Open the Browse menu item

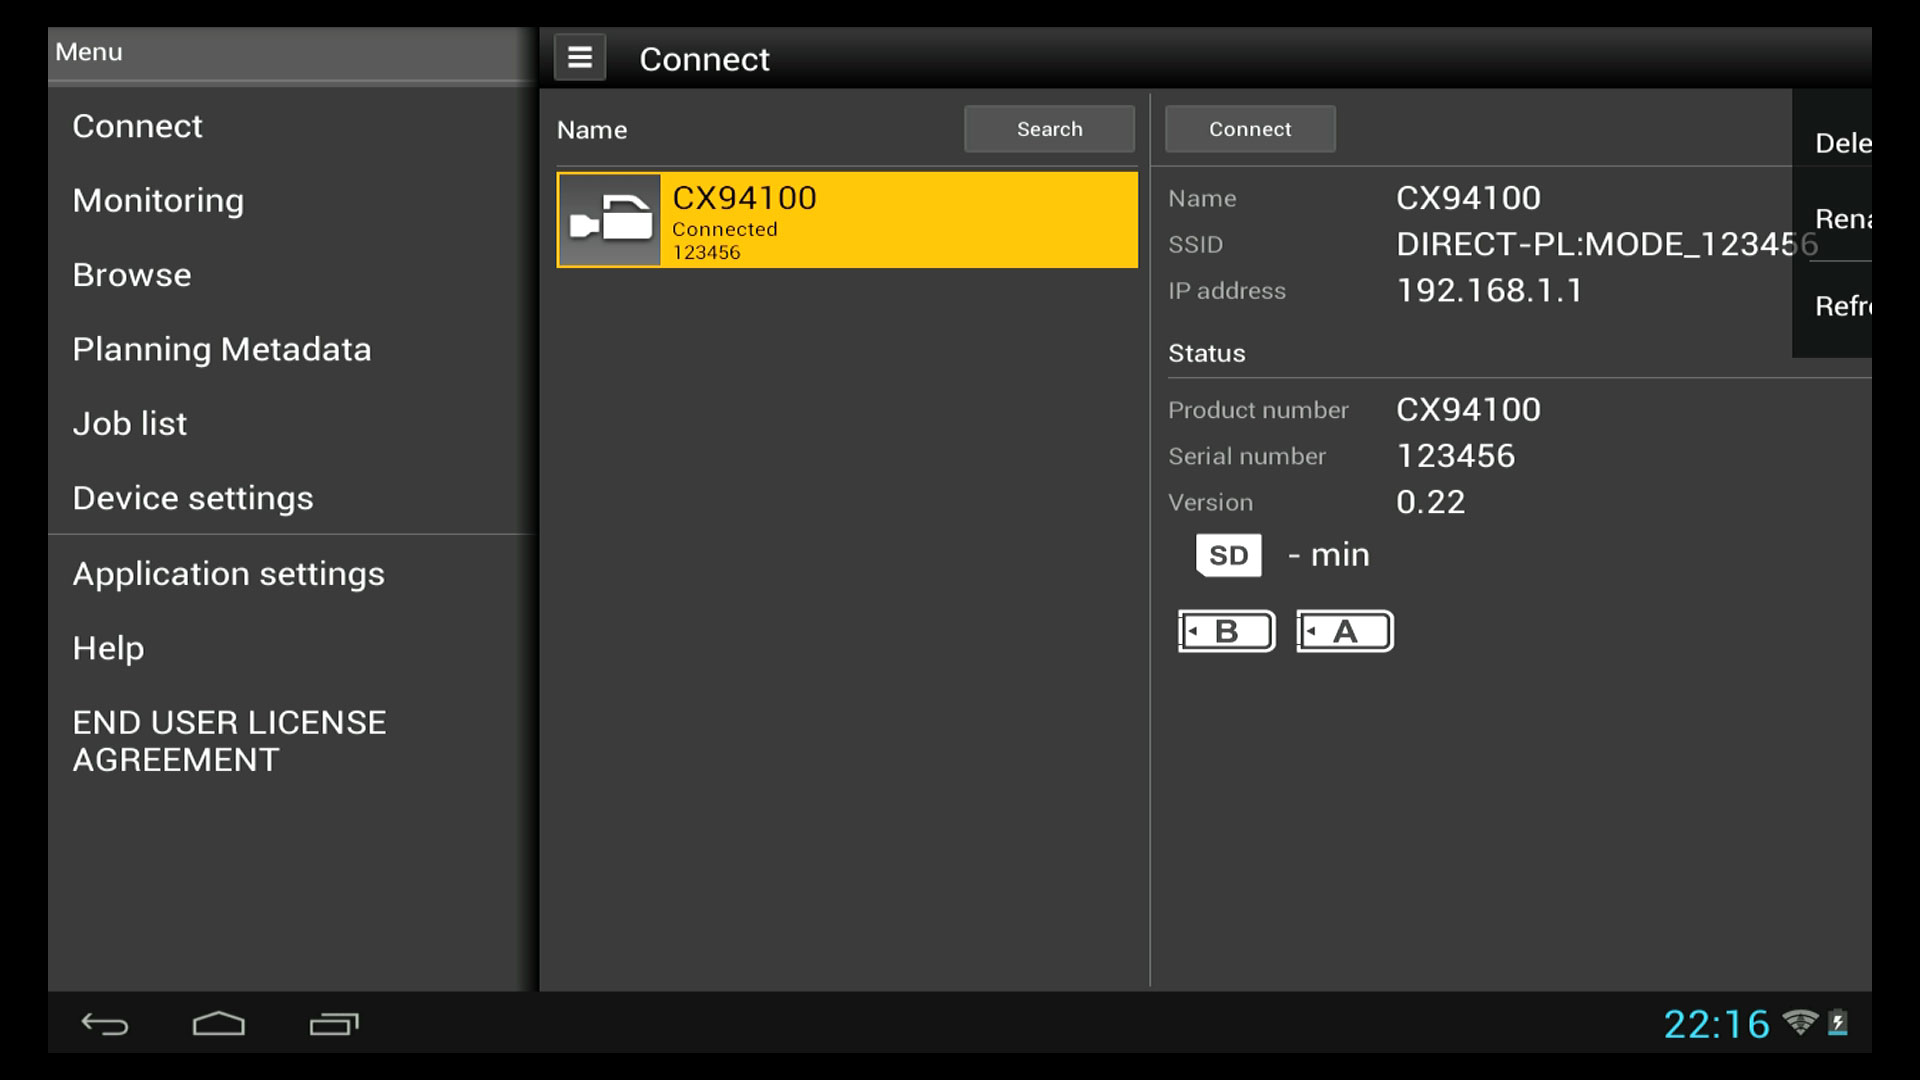coord(132,275)
